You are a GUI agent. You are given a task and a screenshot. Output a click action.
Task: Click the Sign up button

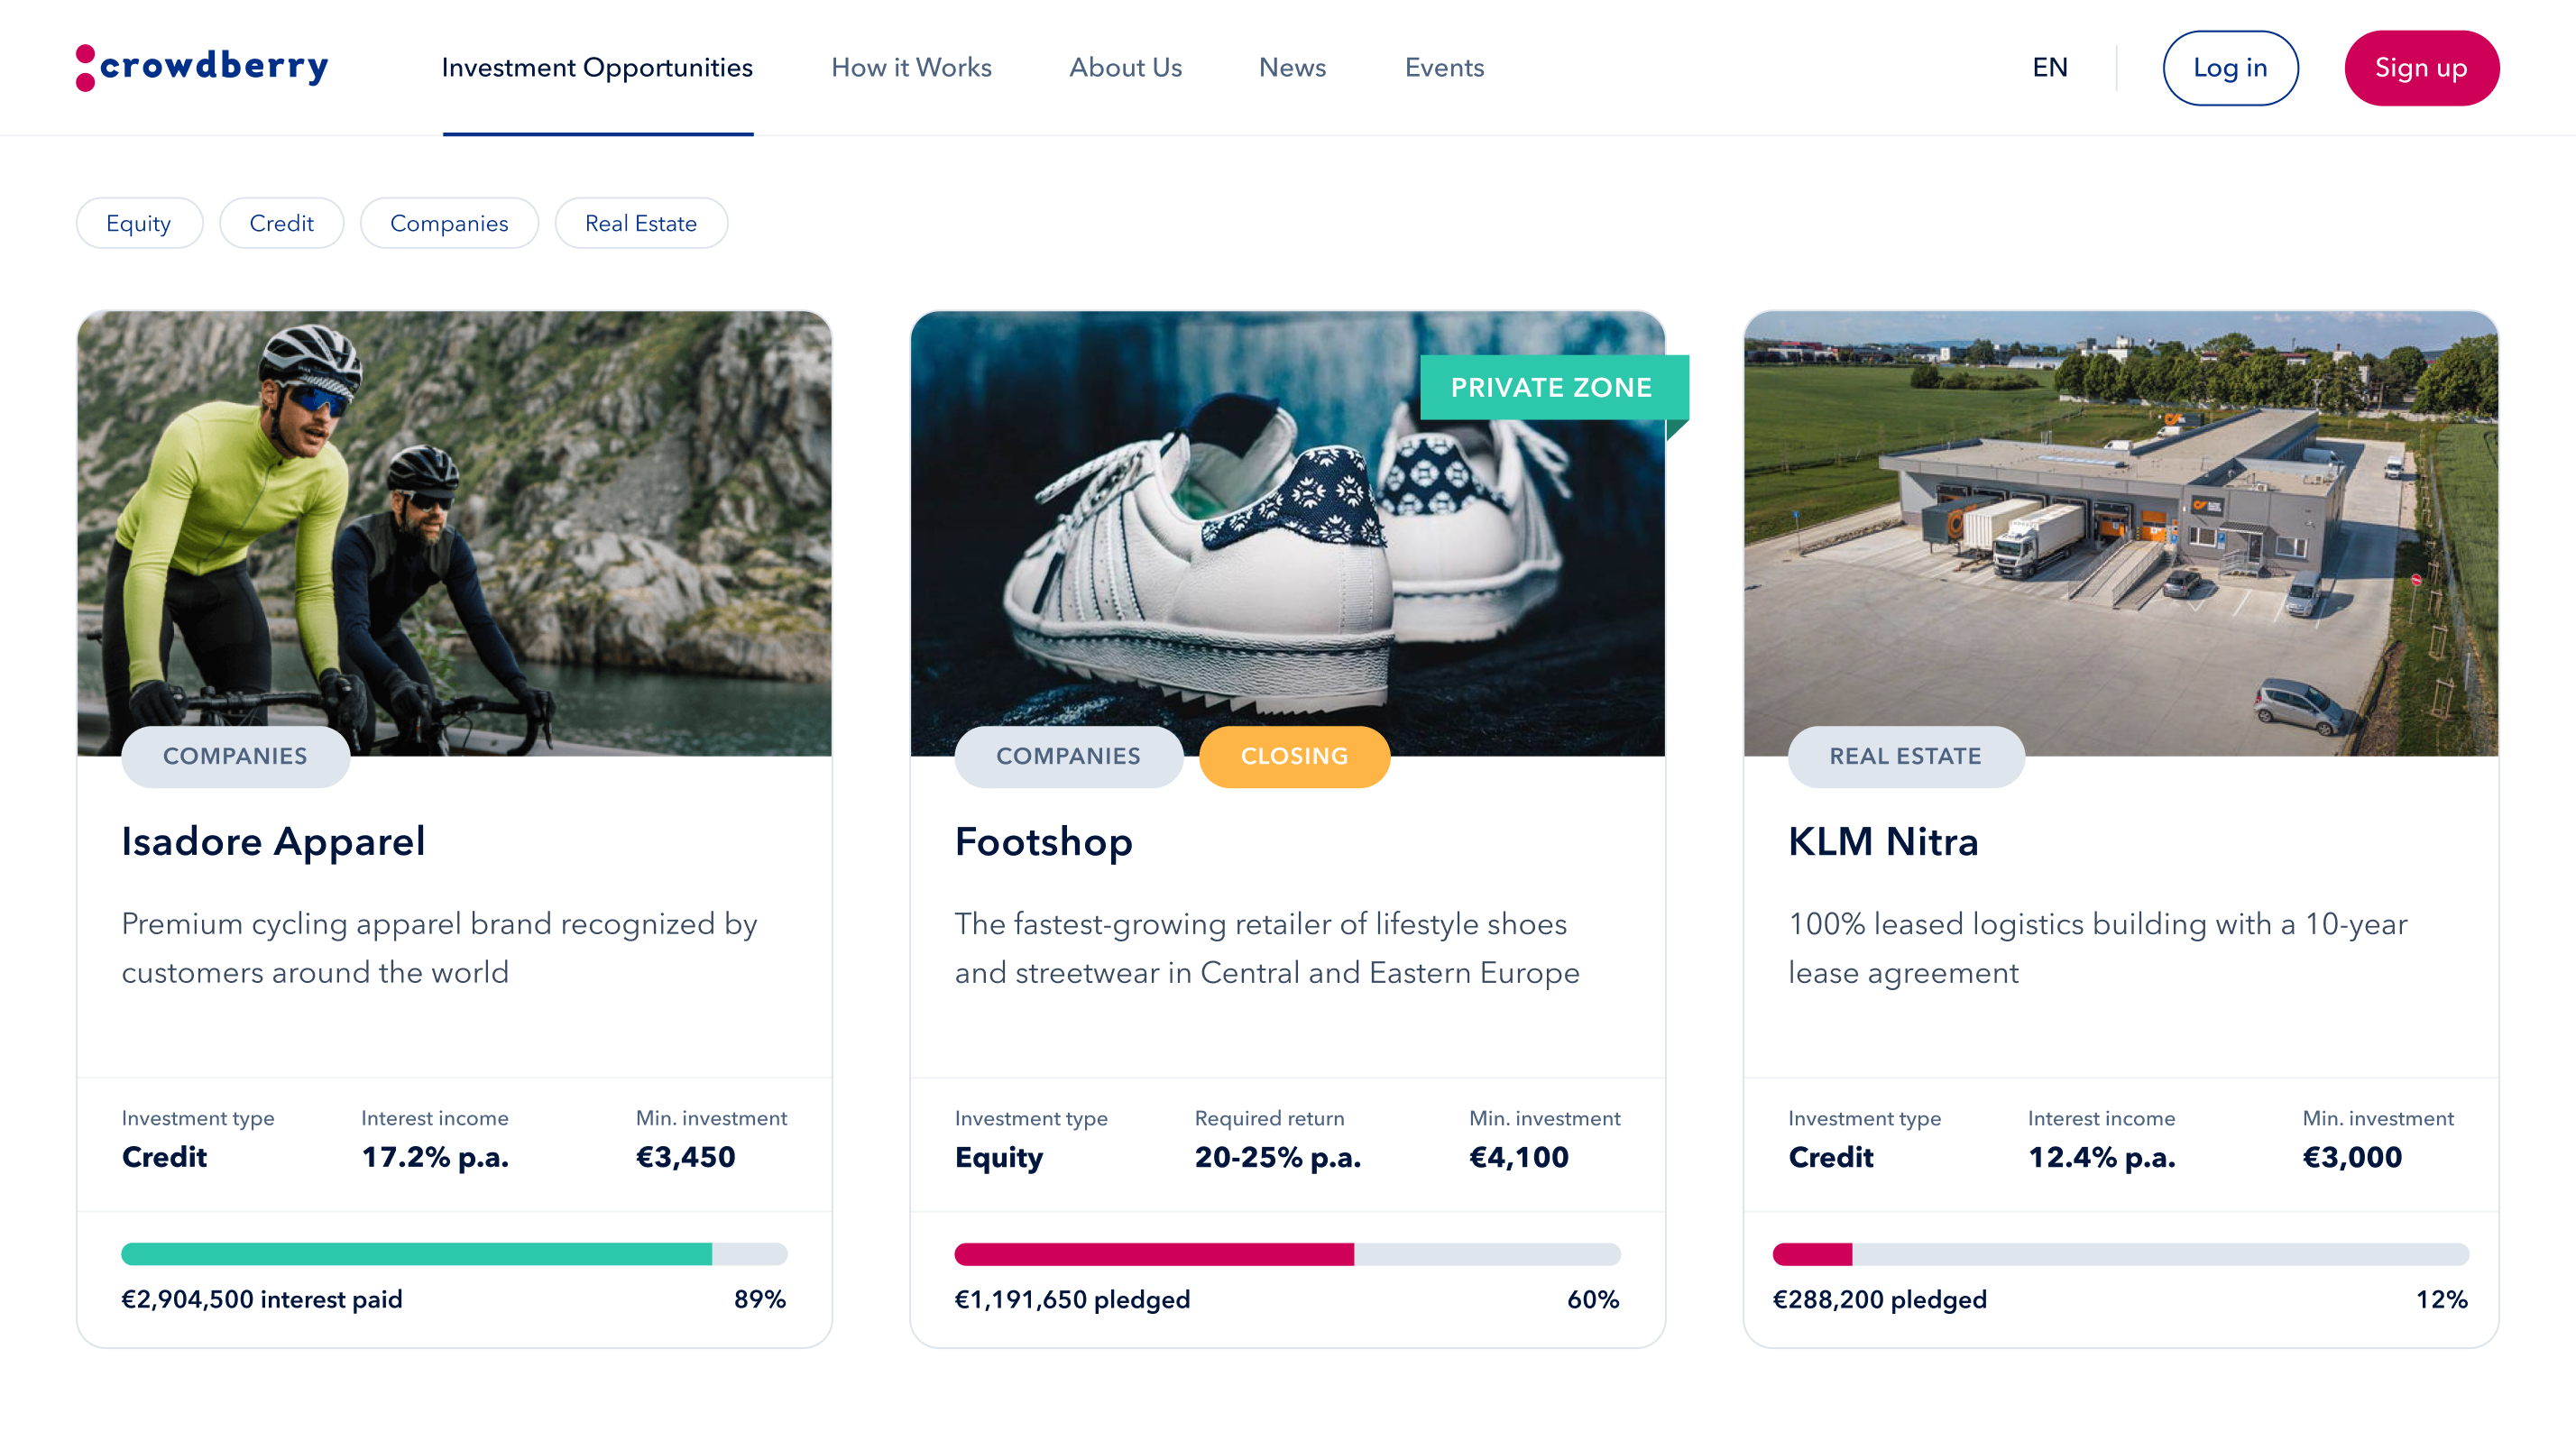[2421, 67]
